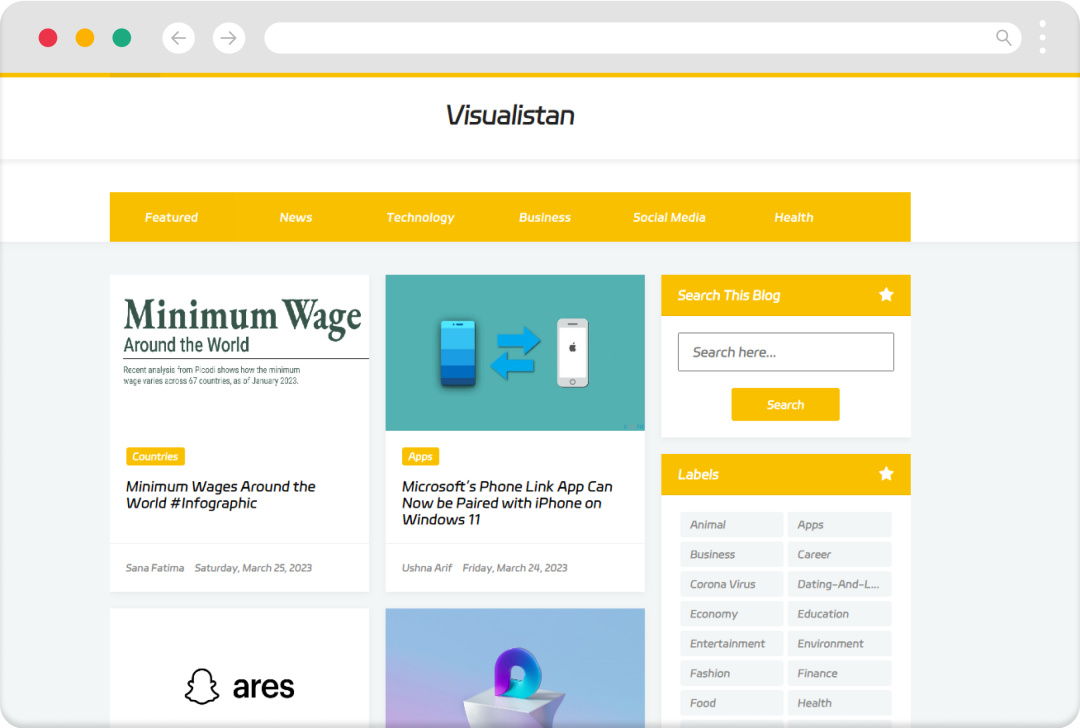Click the star icon in Search This Blog header
Screen dimensions: 1080x728
pyautogui.click(x=886, y=295)
